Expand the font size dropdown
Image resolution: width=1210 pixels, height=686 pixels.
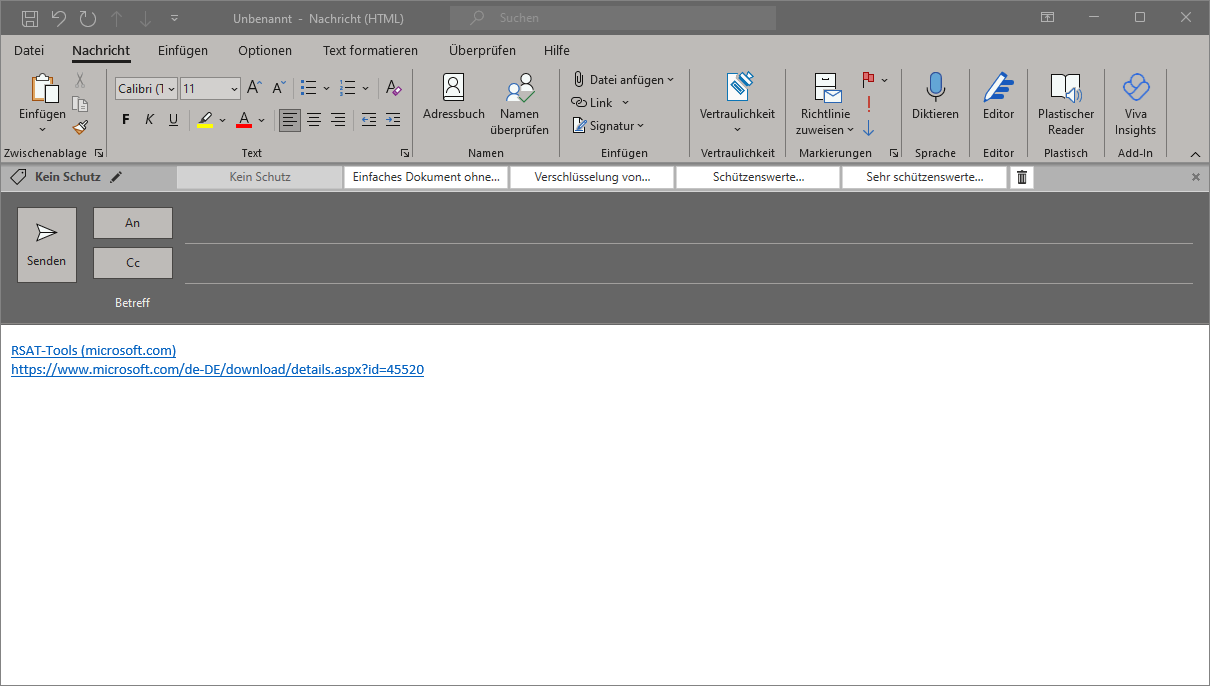pyautogui.click(x=234, y=89)
